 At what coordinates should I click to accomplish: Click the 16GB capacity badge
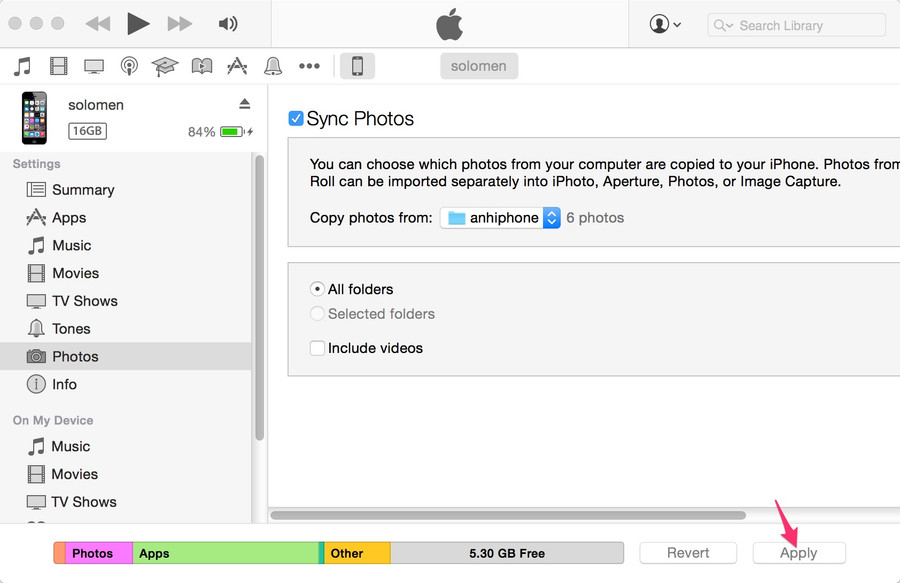tap(87, 131)
